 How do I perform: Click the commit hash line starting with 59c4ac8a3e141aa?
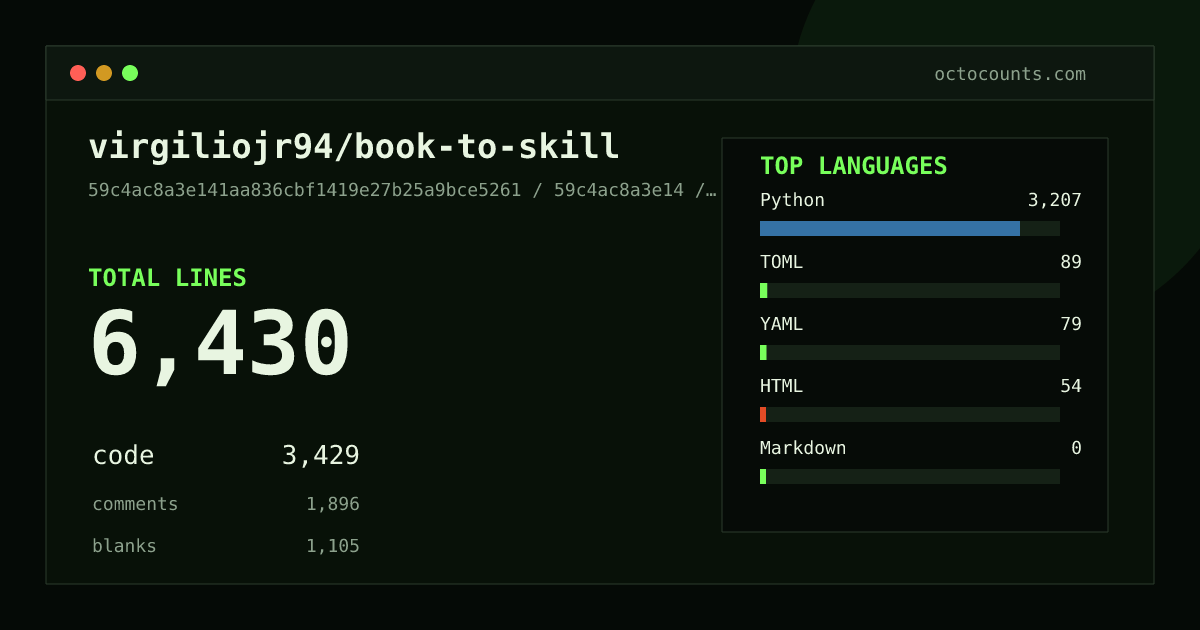click(402, 190)
